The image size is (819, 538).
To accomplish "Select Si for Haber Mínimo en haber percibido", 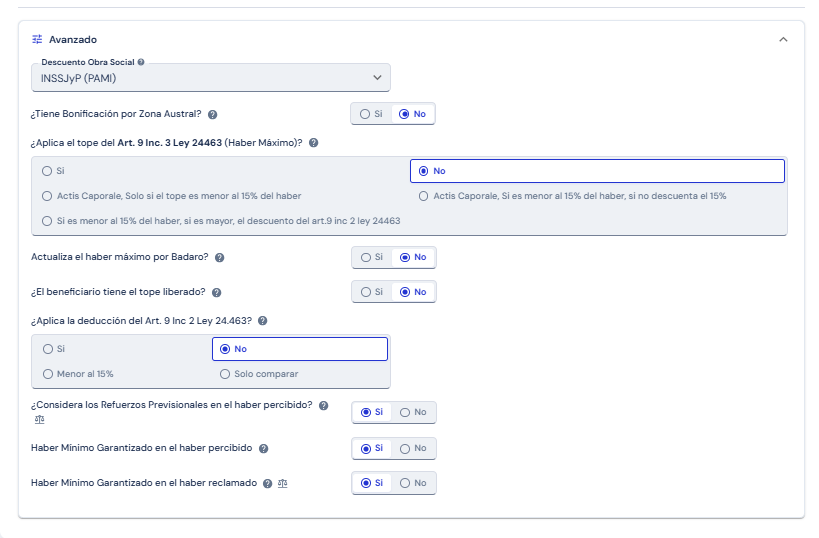I will (372, 448).
